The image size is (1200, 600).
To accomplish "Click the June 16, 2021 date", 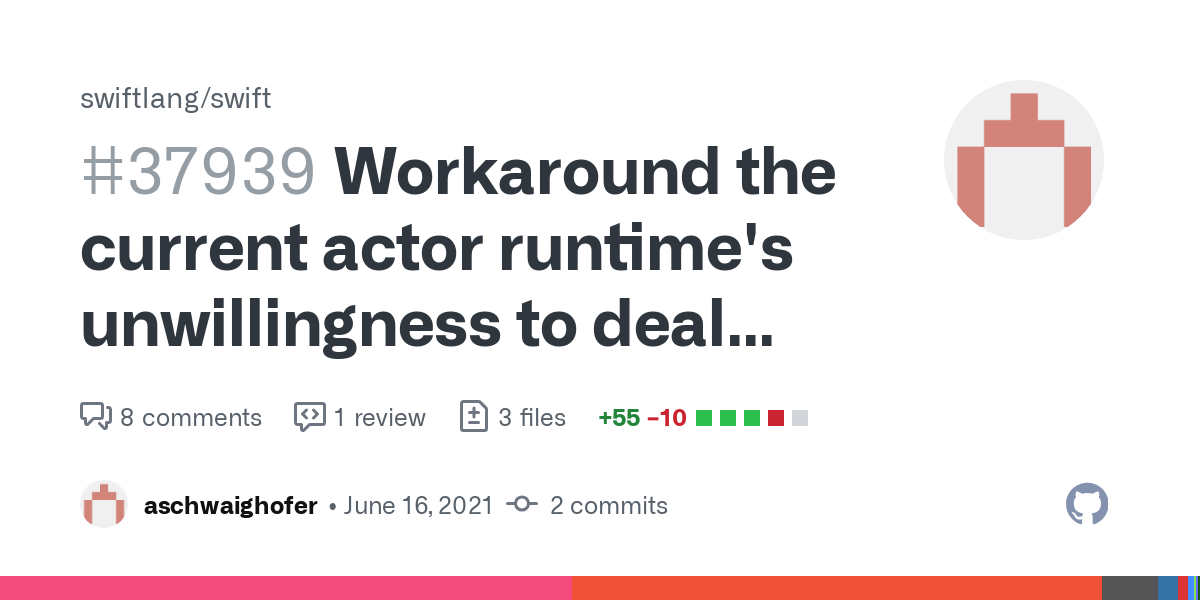I will click(418, 506).
